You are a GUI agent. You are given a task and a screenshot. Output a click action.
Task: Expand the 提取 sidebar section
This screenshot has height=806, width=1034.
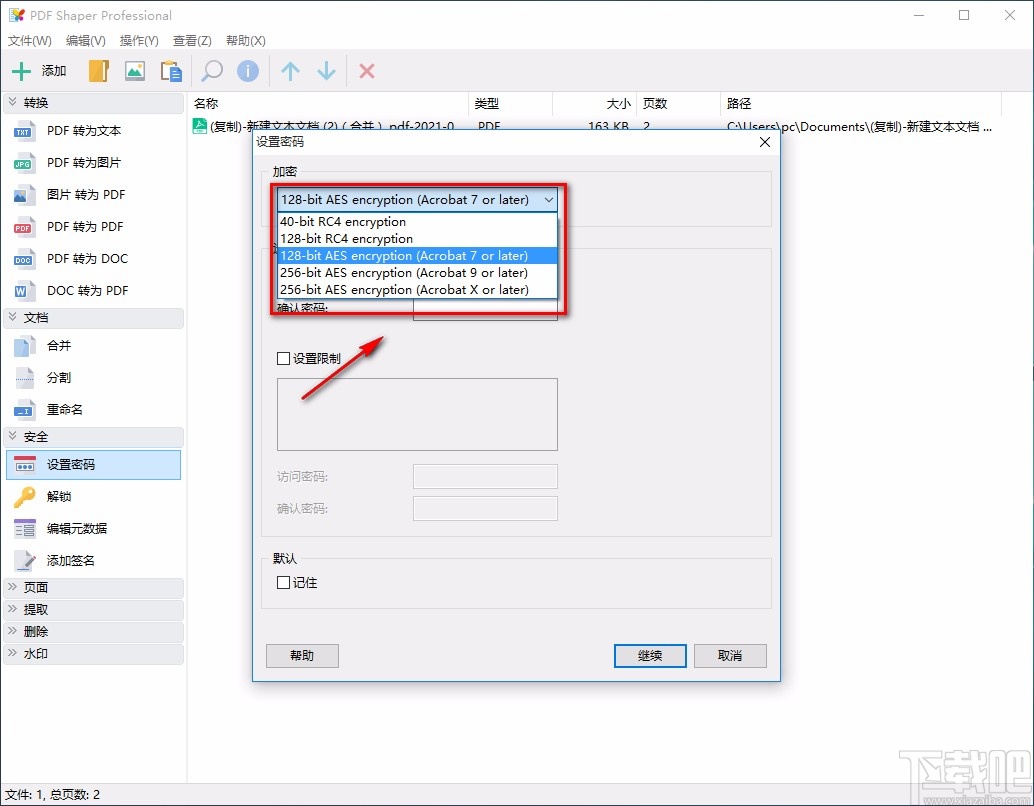(93, 609)
